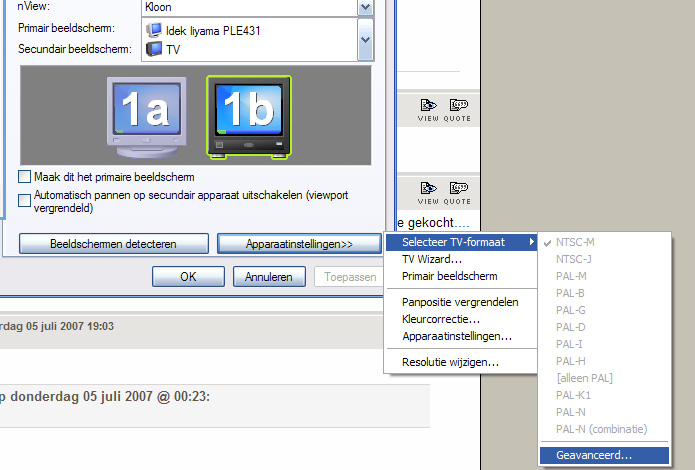Toggle 'Automatisch pannen op secundair apparaat uitschakelen'
This screenshot has width=695, height=470.
coord(24,200)
